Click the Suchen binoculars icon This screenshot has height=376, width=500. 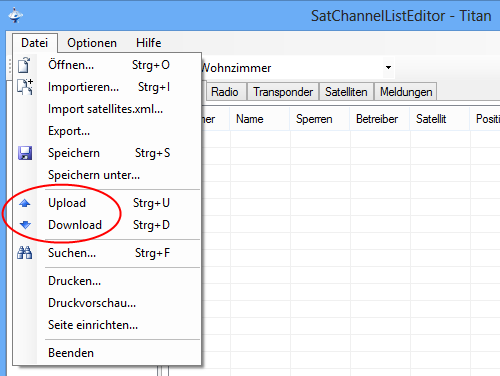pyautogui.click(x=25, y=253)
